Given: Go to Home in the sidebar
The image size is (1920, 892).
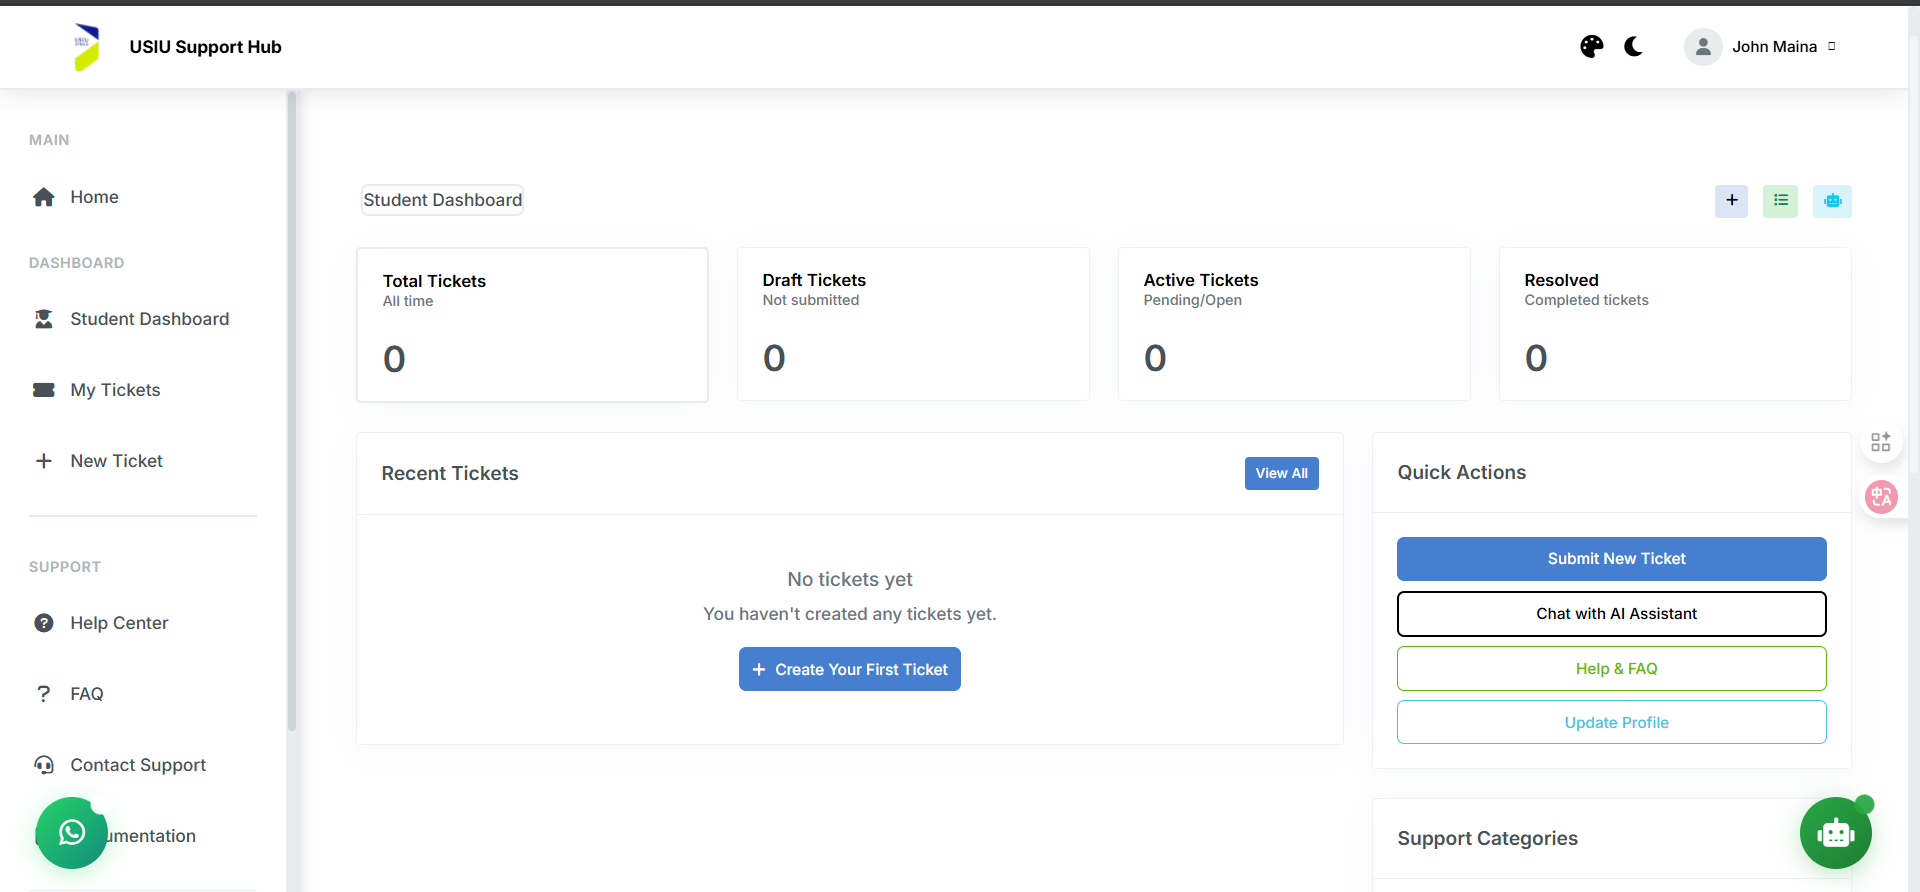Looking at the screenshot, I should [x=94, y=197].
